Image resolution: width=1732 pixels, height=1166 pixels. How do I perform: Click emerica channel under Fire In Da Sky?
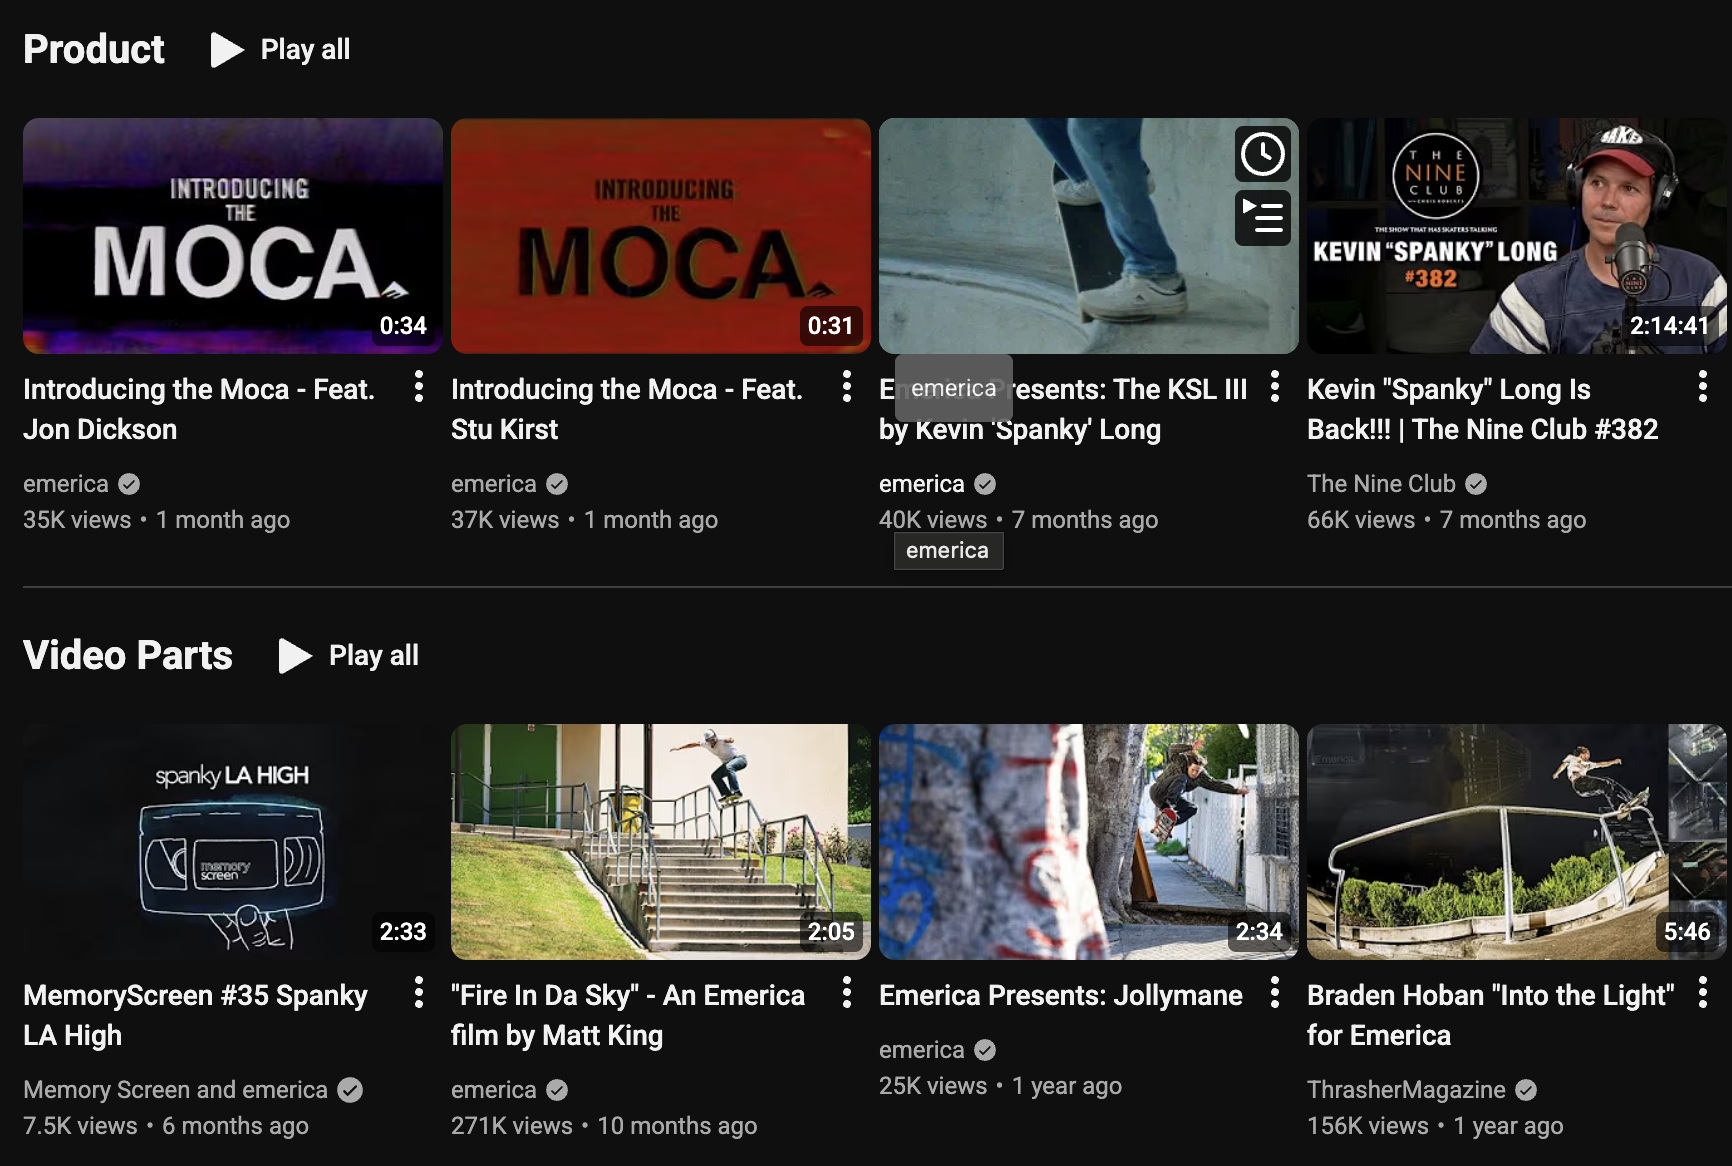494,1090
